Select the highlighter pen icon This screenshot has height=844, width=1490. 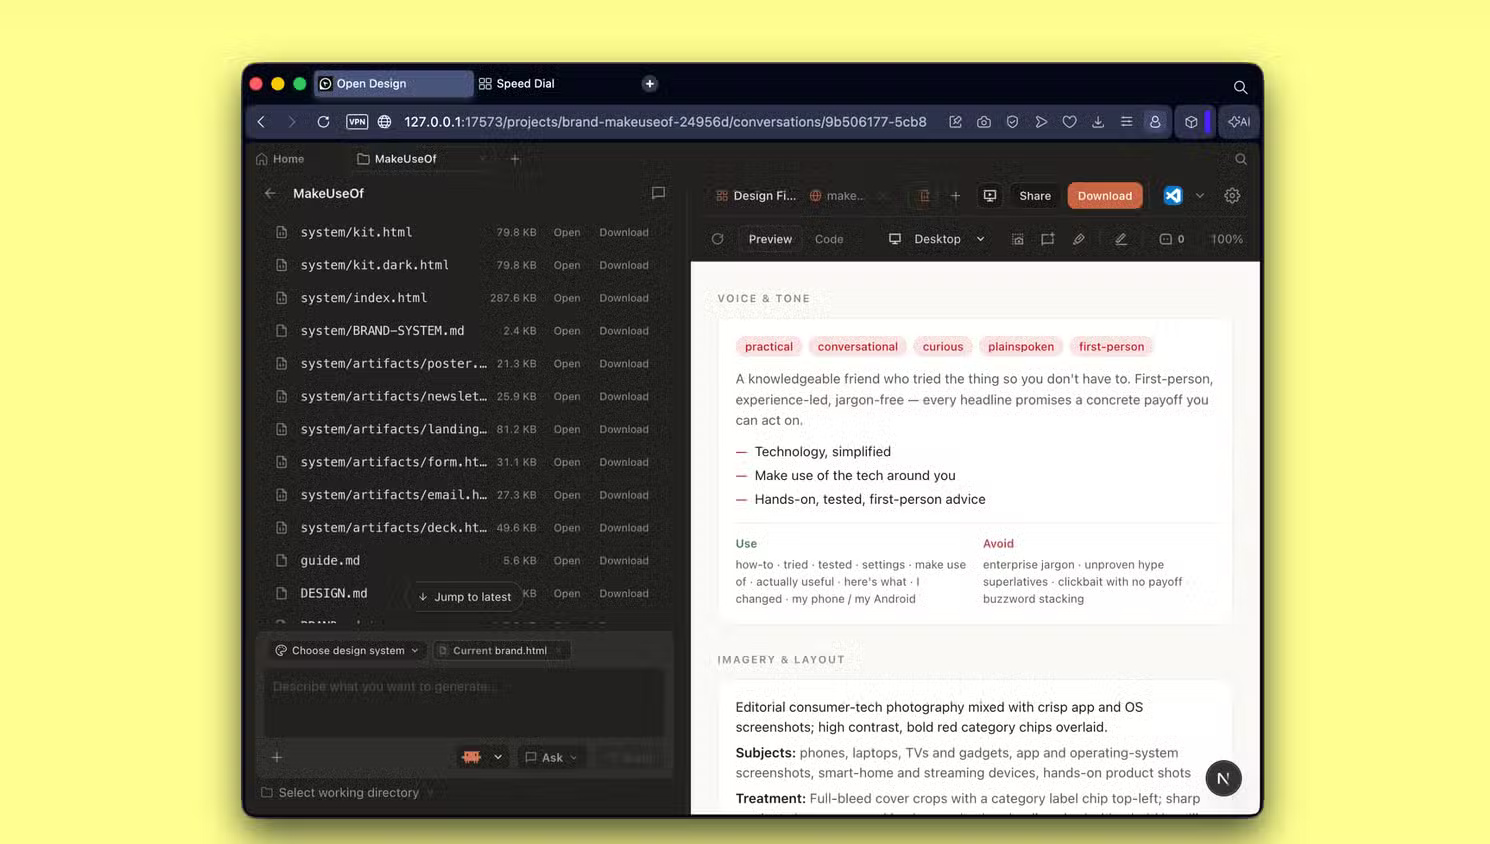click(x=1079, y=239)
